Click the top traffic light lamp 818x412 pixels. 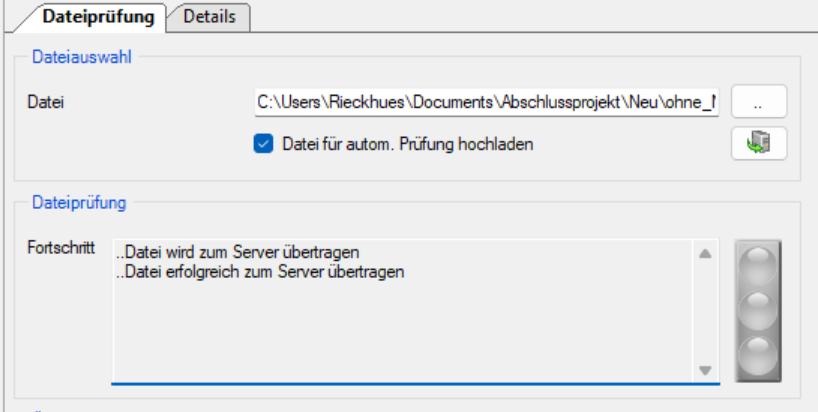[759, 264]
